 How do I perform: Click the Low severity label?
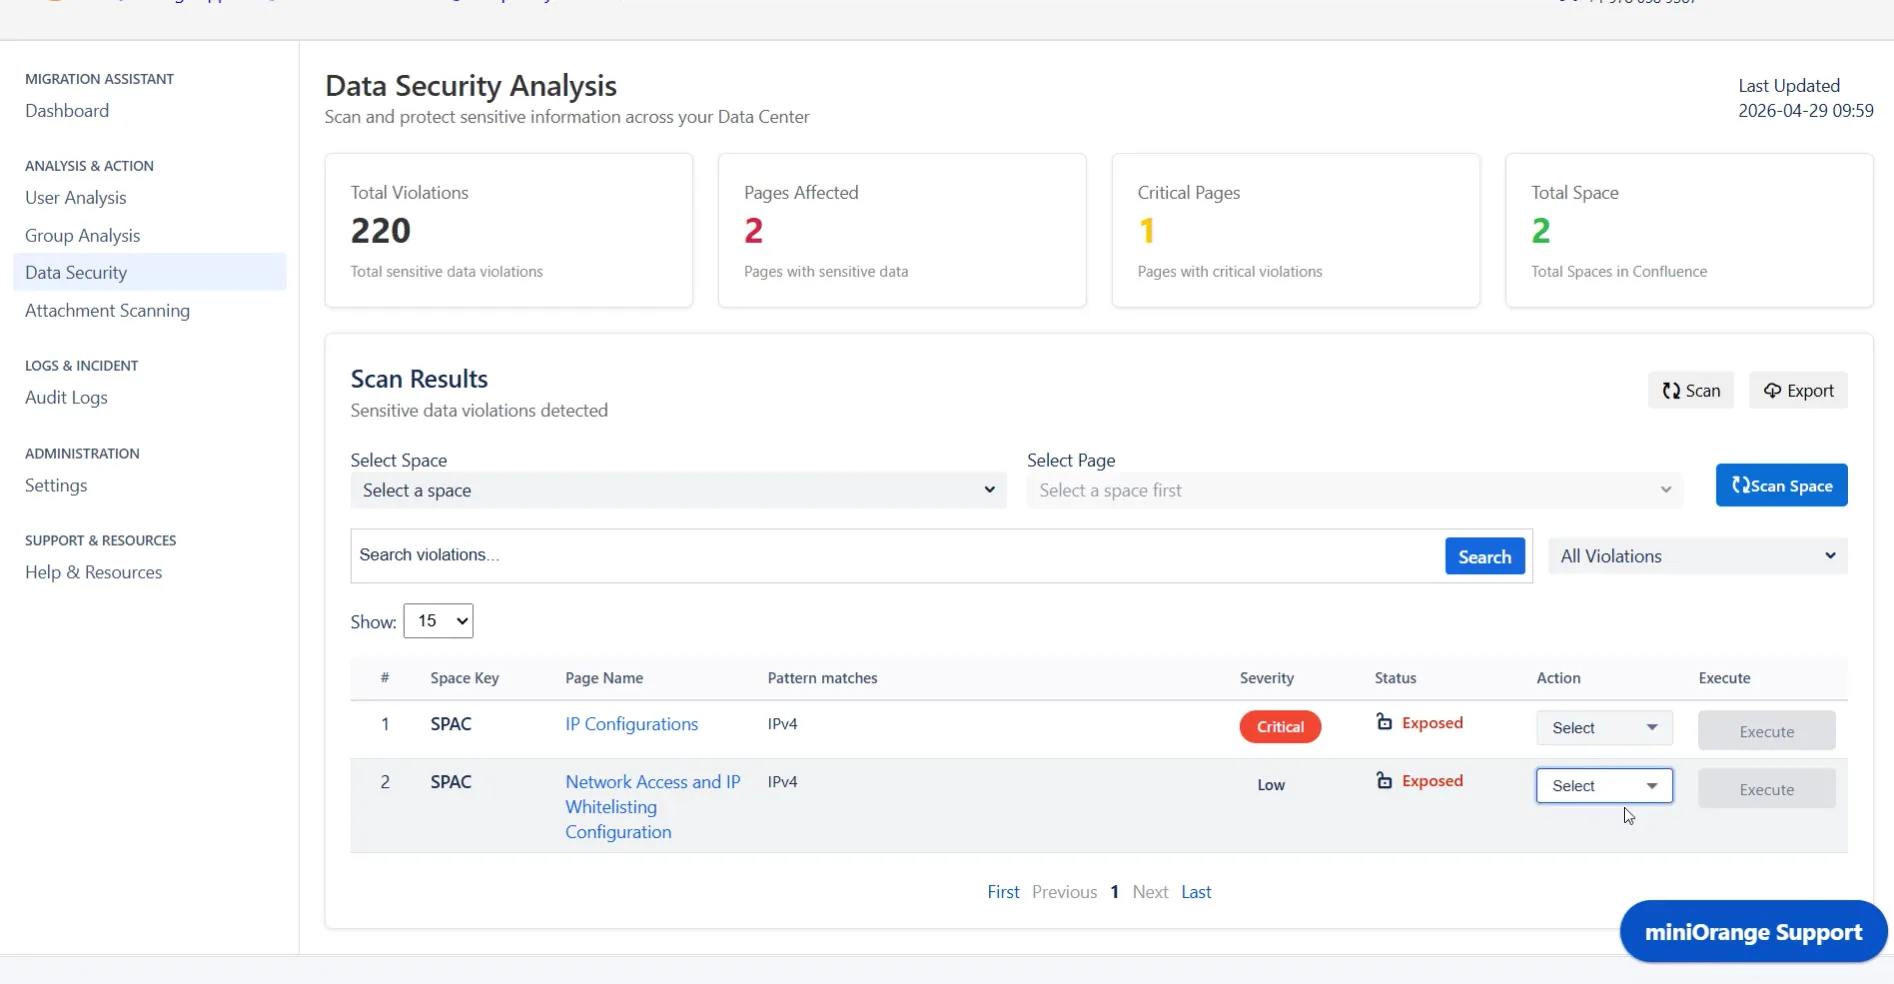[1271, 785]
